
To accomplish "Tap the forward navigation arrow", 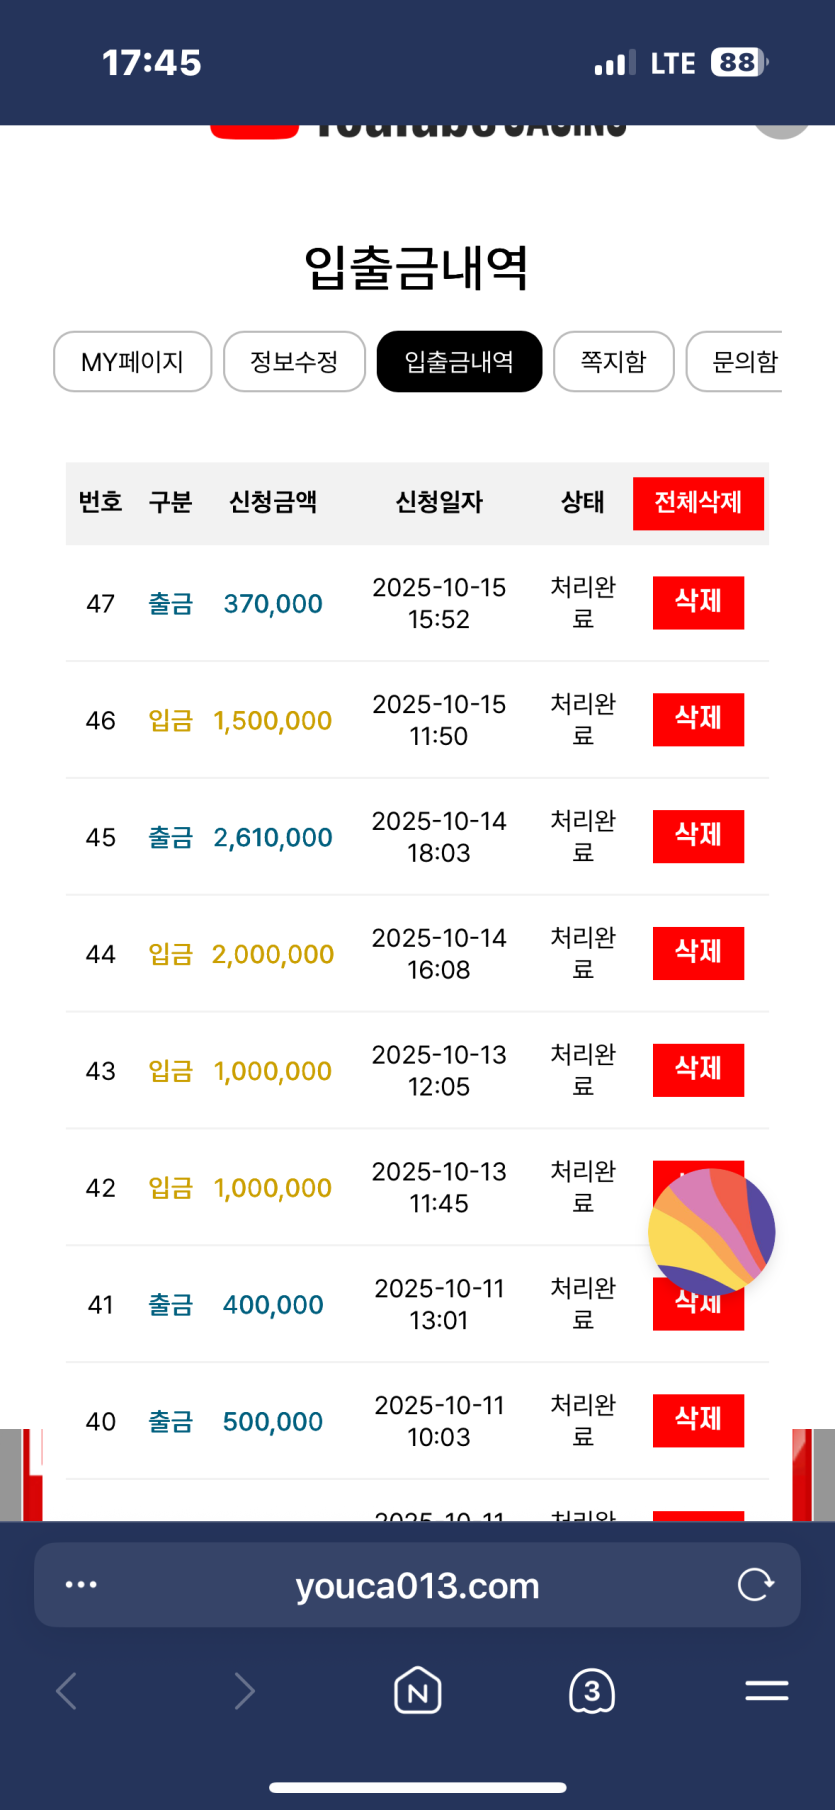I will (244, 1691).
